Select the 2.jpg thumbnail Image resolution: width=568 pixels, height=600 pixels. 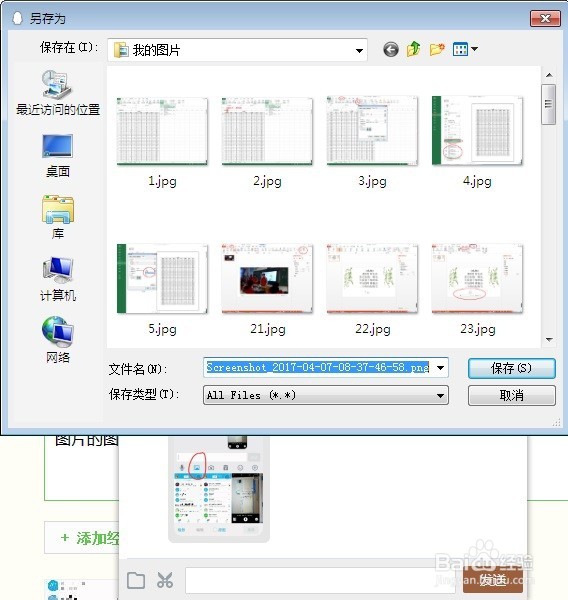pos(267,131)
